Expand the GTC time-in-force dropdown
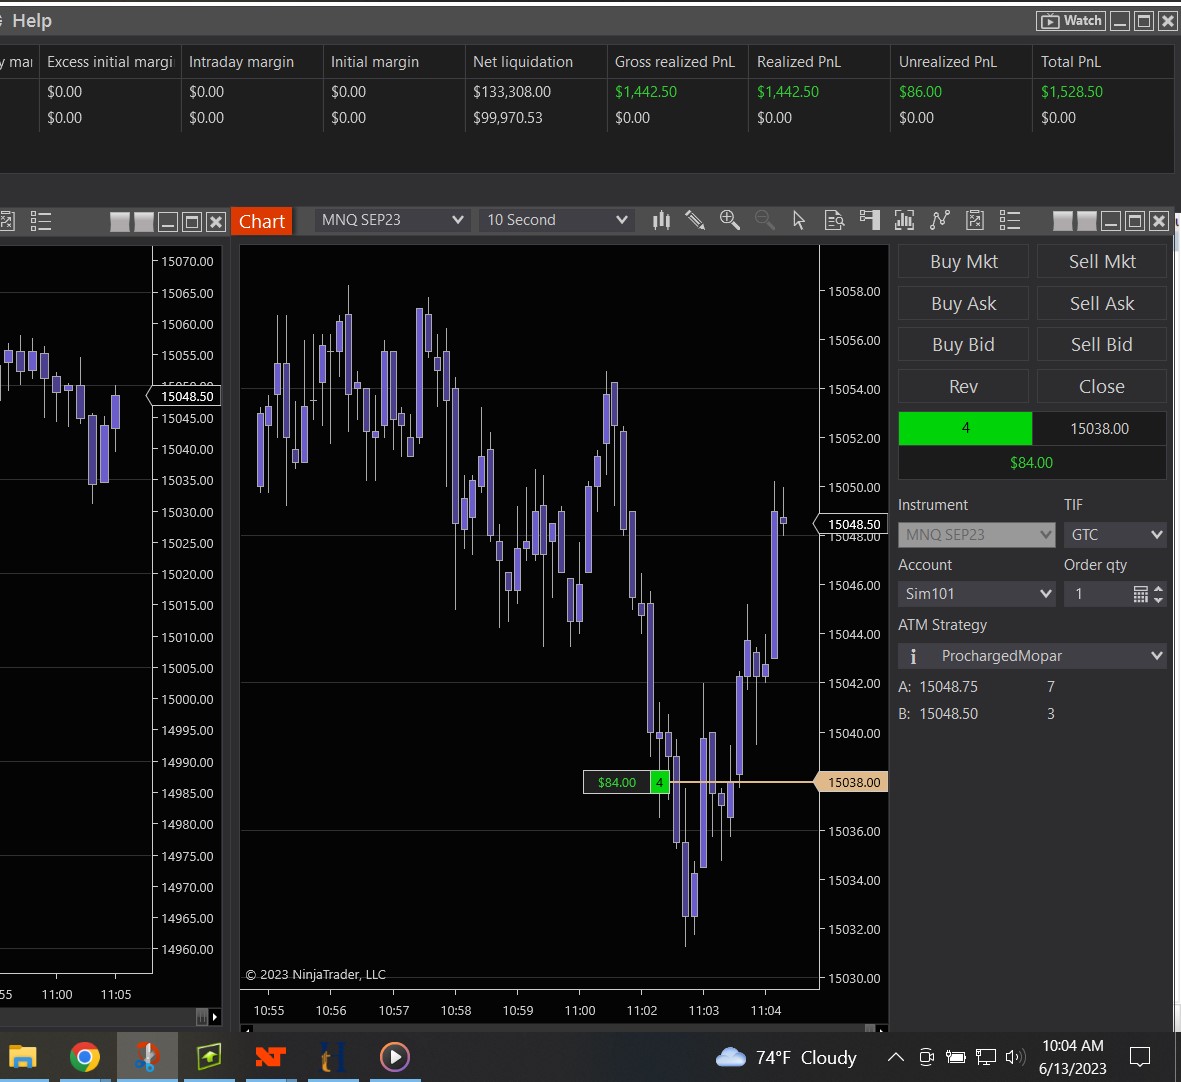 pos(1115,535)
